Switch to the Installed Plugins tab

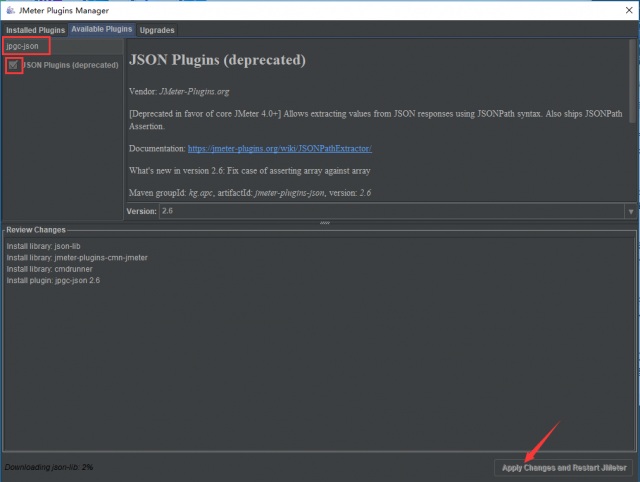35,30
